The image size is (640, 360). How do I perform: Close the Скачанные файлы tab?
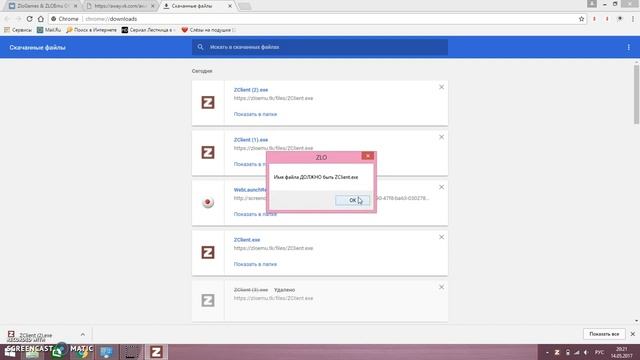[230, 6]
